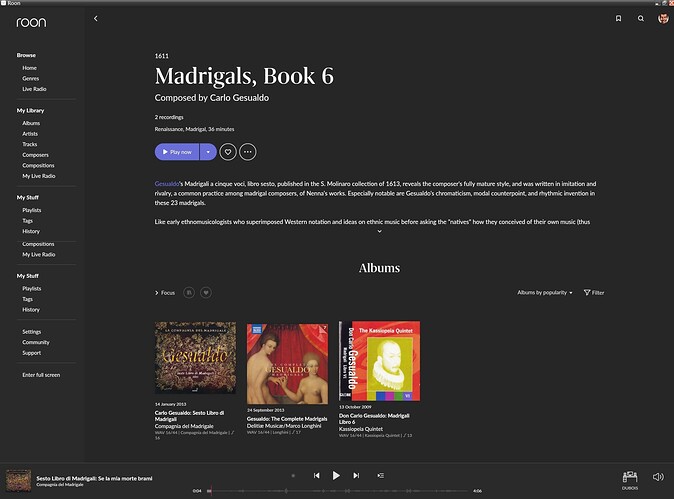
Task: Open the Compagnia del Madrigale album cover
Action: click(195, 358)
